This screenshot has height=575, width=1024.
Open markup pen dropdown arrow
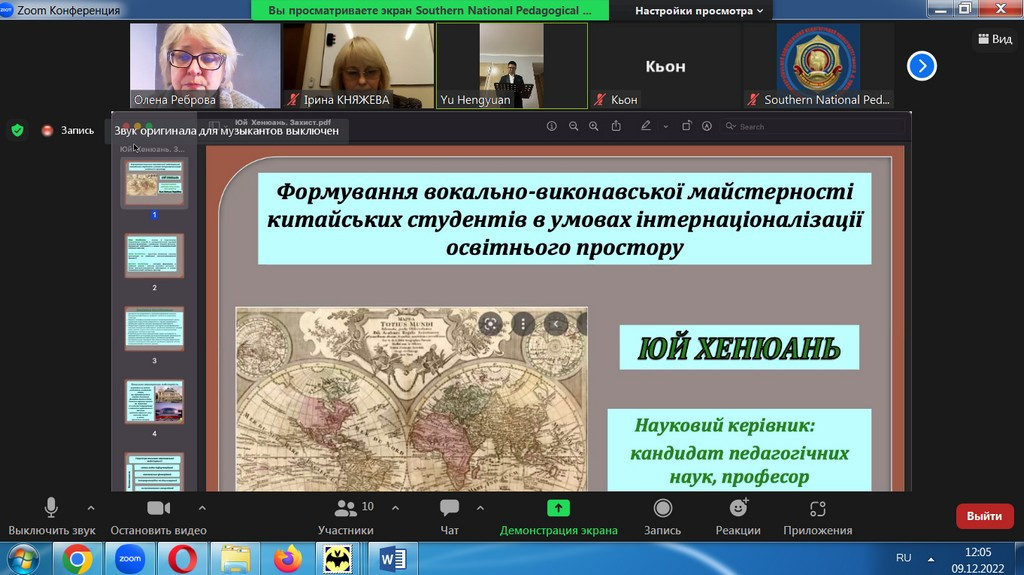click(x=665, y=127)
